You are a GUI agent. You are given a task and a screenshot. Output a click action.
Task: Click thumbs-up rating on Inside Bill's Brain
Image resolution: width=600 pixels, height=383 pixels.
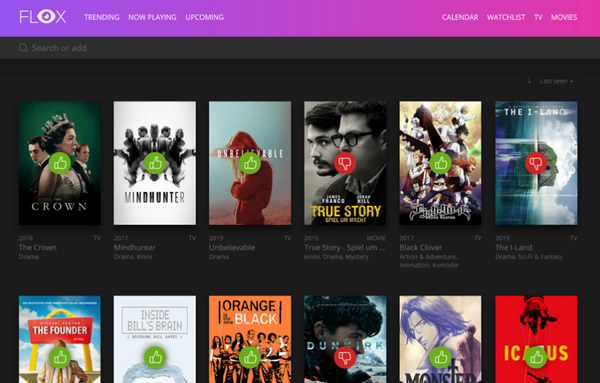click(155, 357)
